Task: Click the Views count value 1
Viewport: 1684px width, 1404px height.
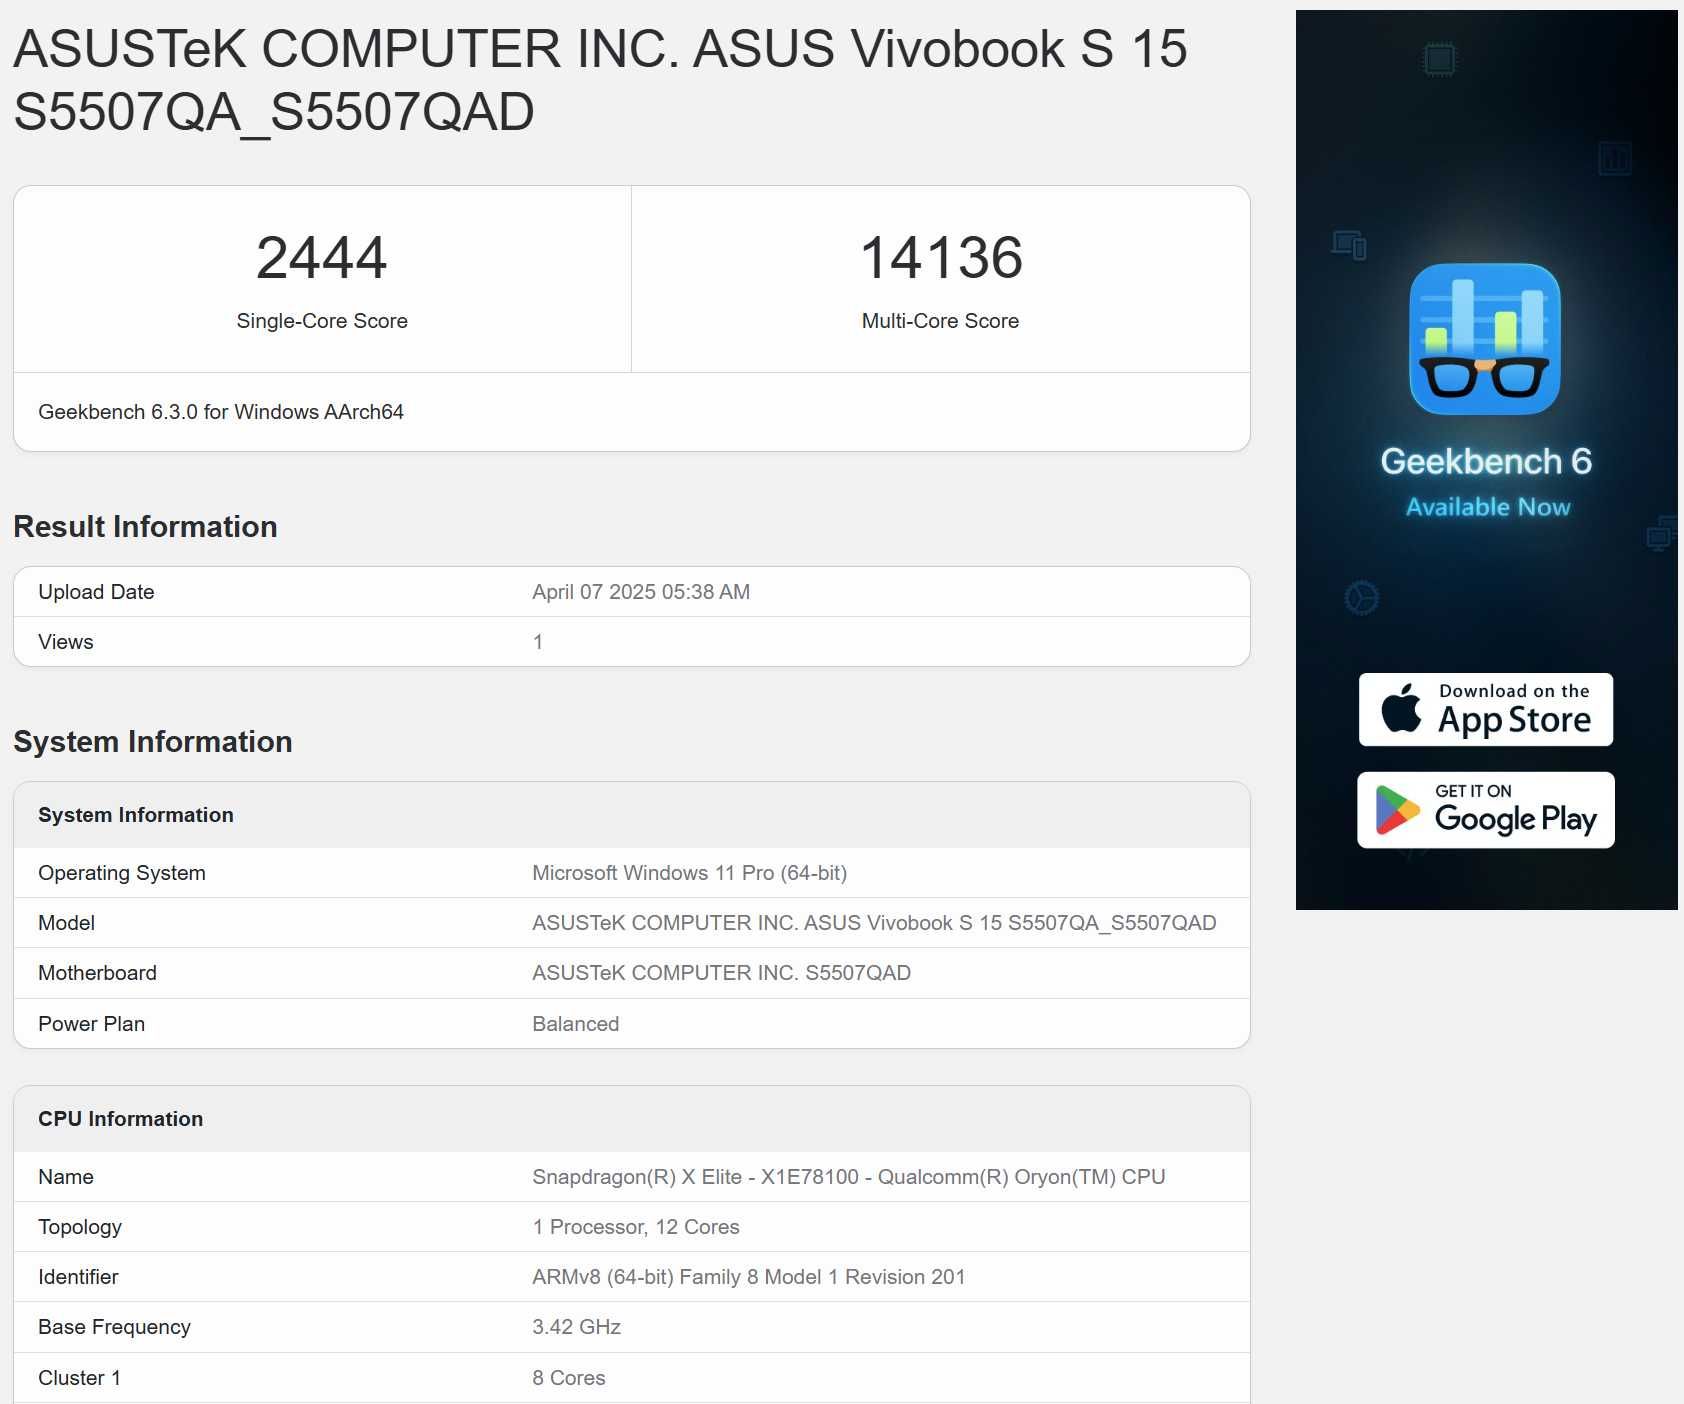Action: [x=538, y=642]
